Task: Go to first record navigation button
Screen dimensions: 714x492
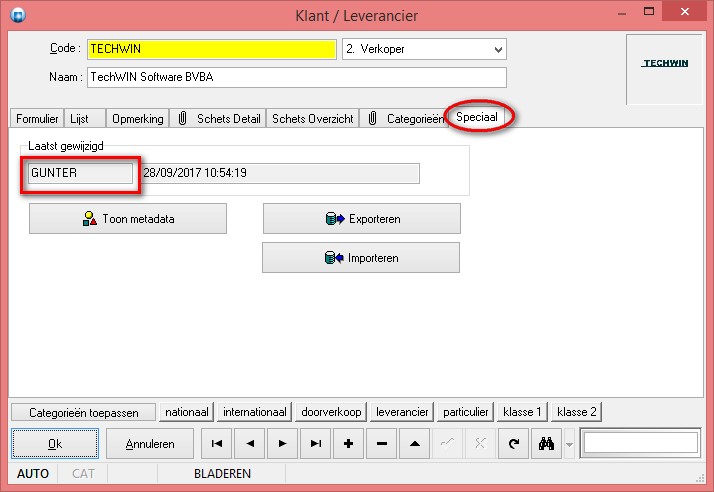Action: coord(217,443)
